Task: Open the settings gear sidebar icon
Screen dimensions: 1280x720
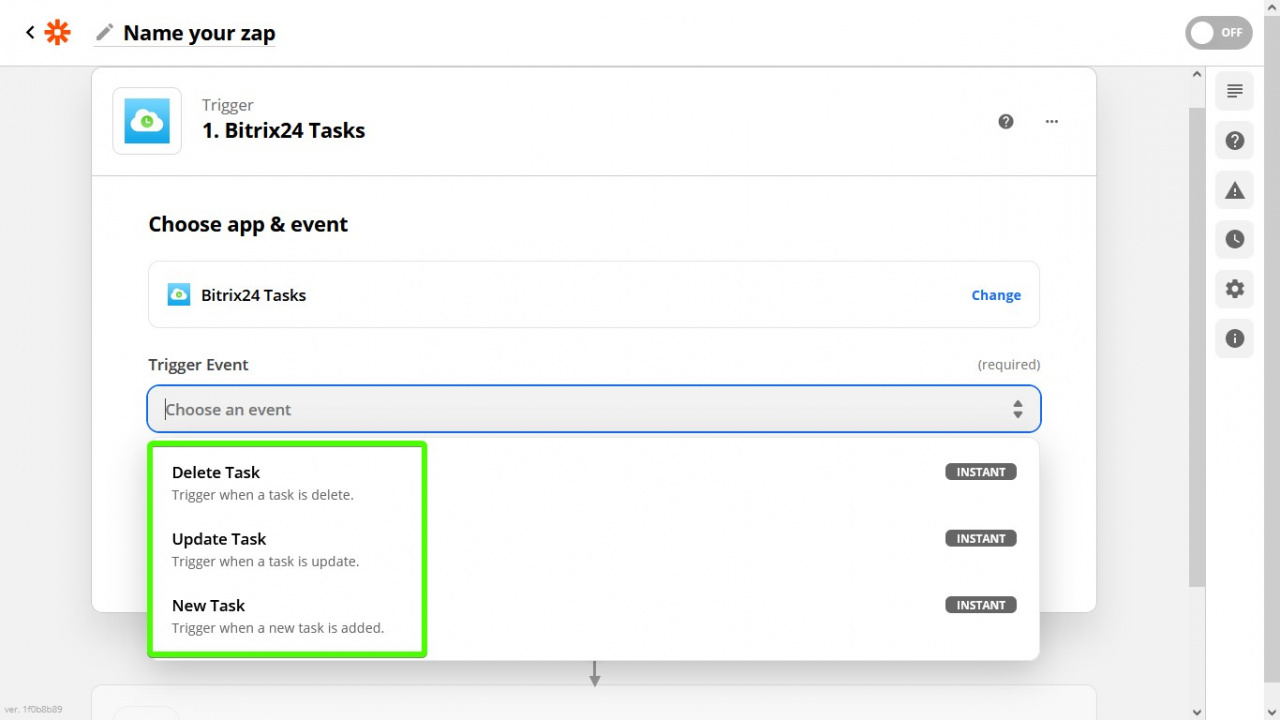Action: 1235,289
